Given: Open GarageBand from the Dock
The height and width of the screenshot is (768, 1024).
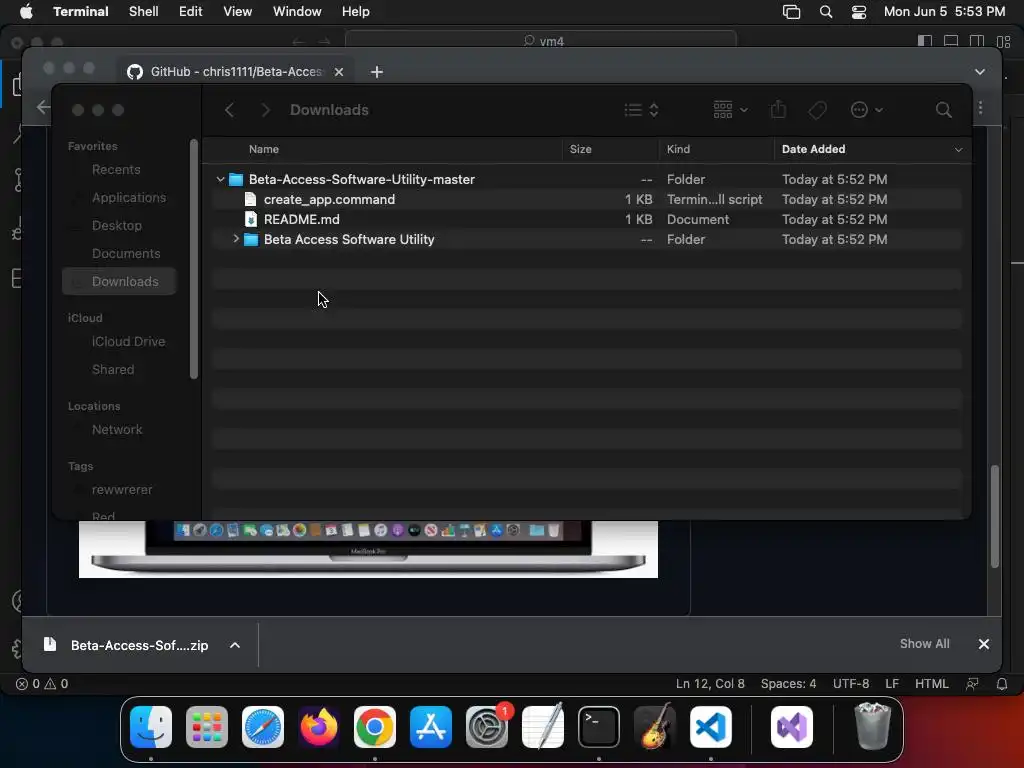Looking at the screenshot, I should [655, 727].
